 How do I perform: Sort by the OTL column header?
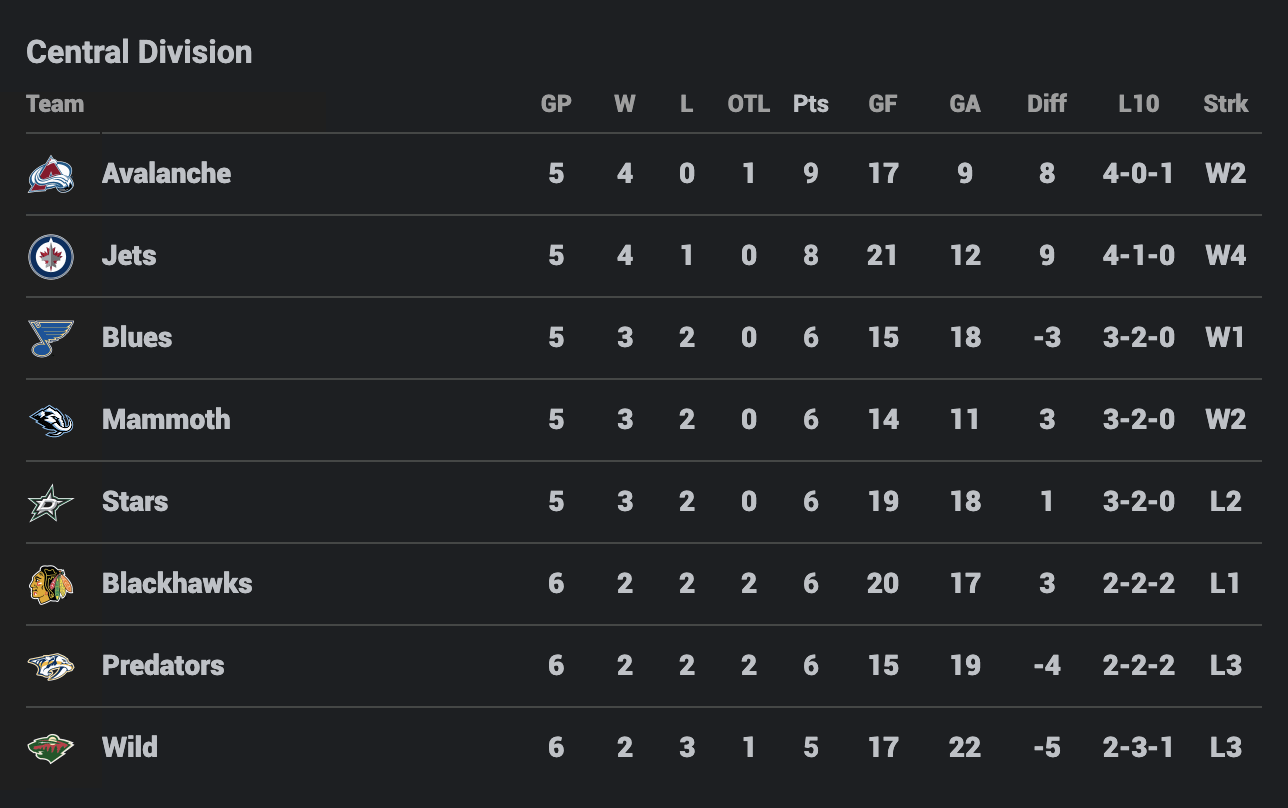[x=748, y=104]
